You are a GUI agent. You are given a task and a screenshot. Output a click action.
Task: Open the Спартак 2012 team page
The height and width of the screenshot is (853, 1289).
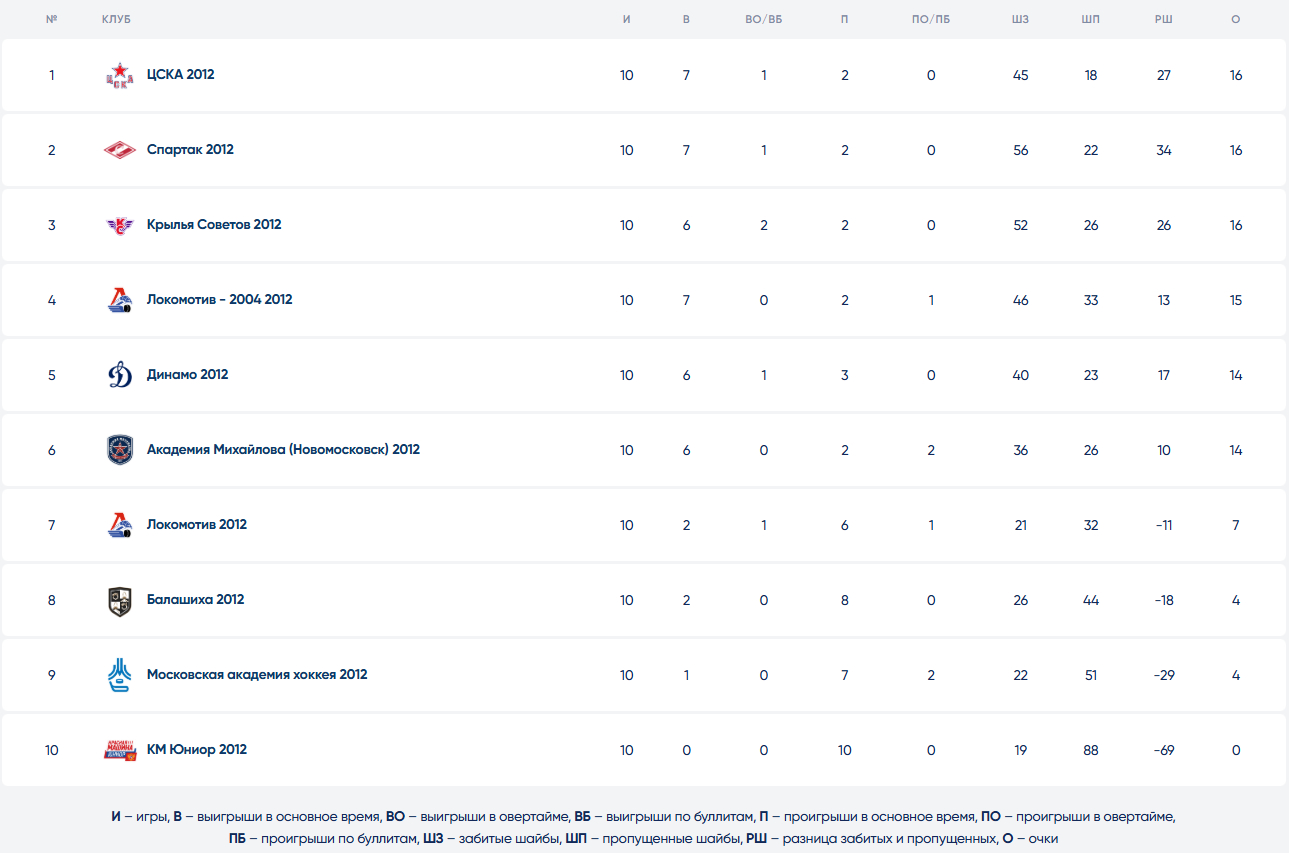pos(190,150)
